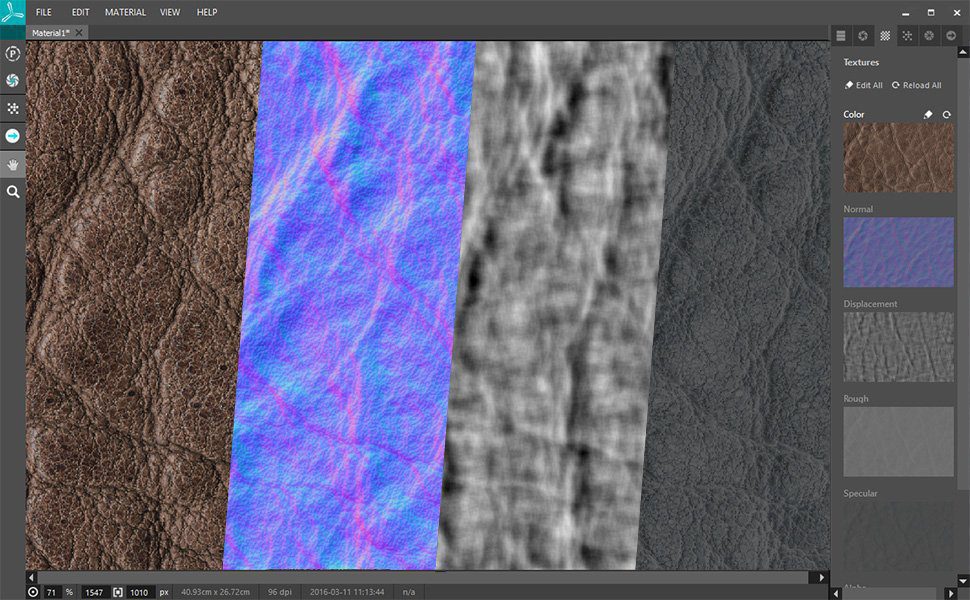Image resolution: width=970 pixels, height=600 pixels.
Task: Switch to the Material1 tab
Action: [52, 32]
